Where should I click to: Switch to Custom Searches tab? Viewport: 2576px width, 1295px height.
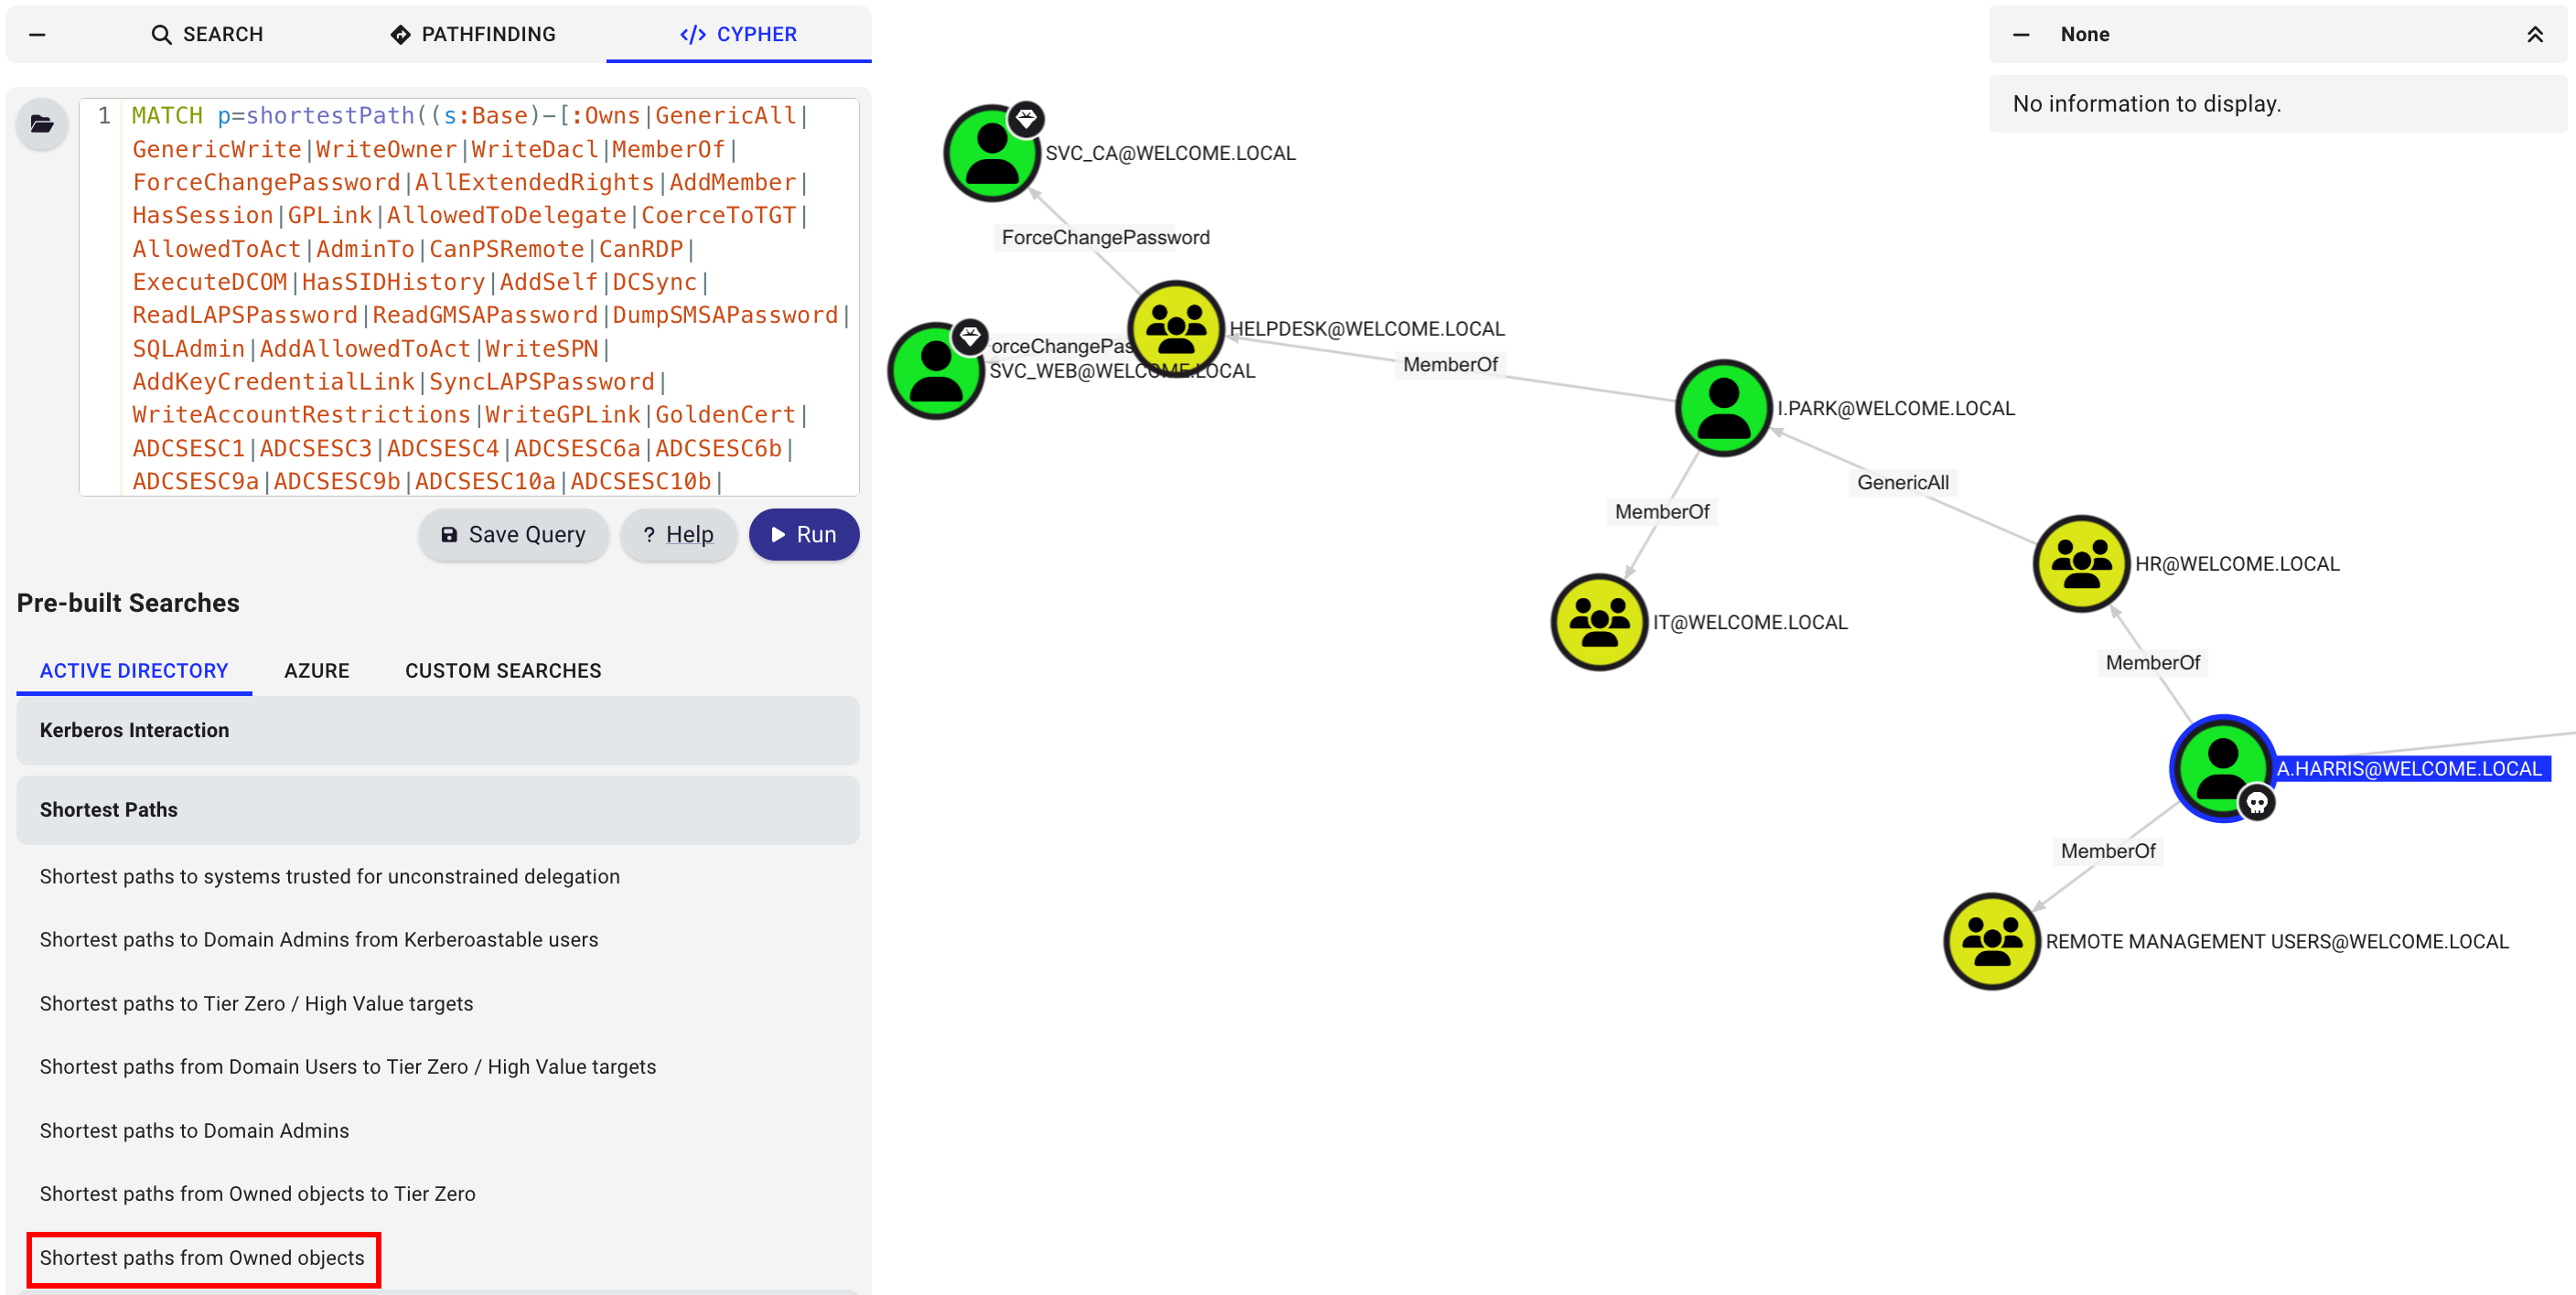pyautogui.click(x=502, y=670)
